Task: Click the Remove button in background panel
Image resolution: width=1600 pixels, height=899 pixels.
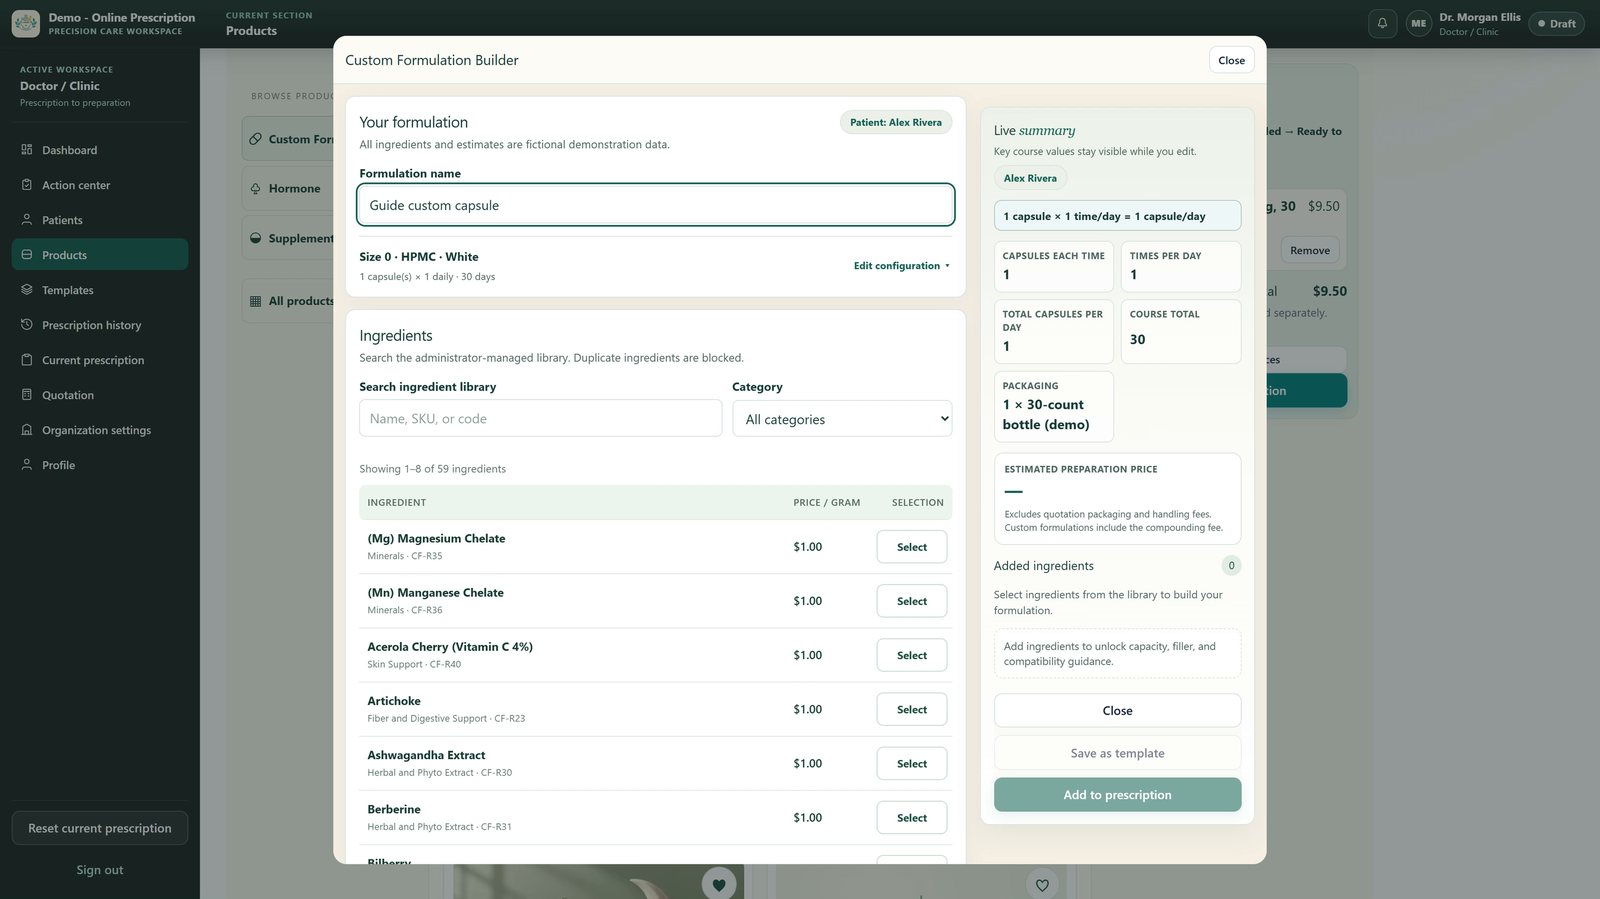Action: point(1310,250)
